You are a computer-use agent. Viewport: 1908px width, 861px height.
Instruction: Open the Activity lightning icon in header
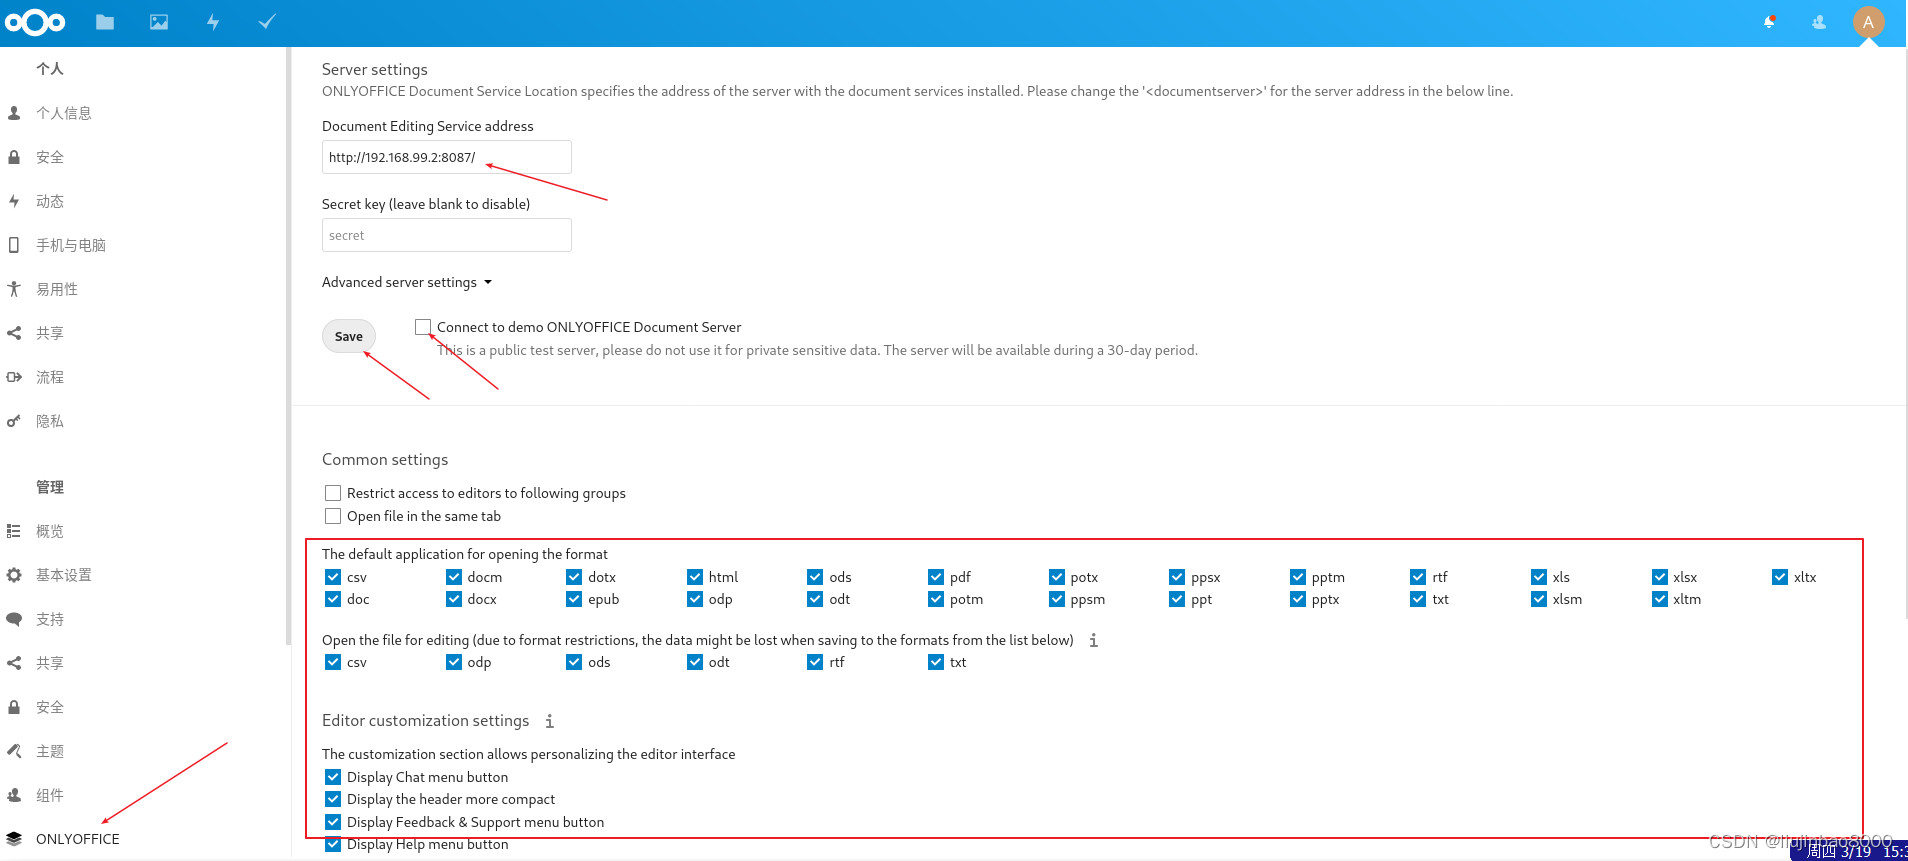pos(213,22)
